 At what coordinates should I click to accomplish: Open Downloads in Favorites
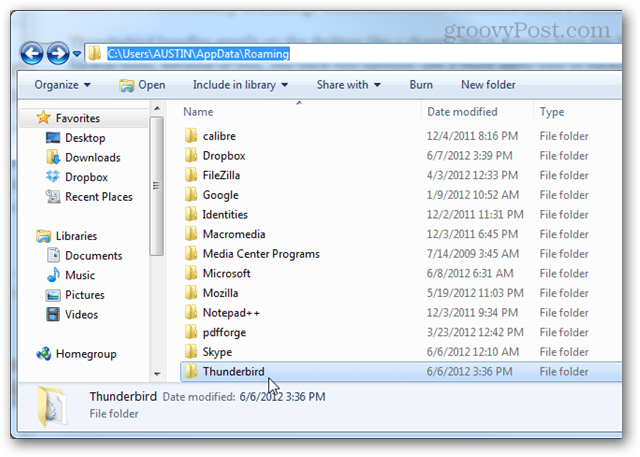93,158
